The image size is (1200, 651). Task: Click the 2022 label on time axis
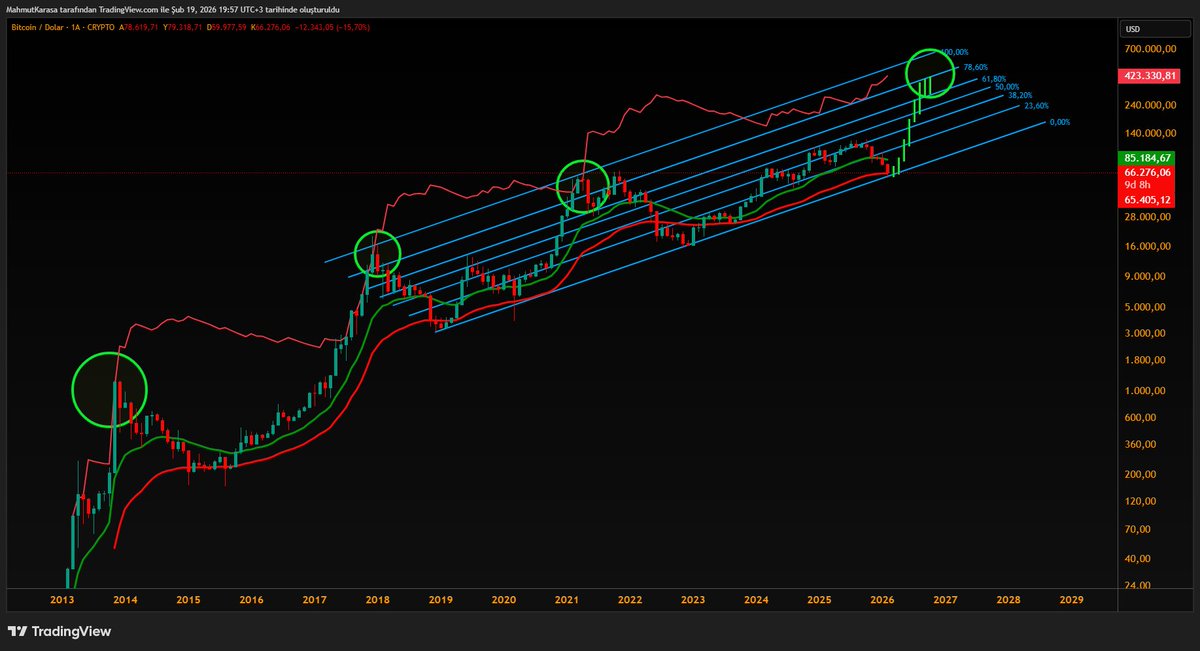(x=630, y=600)
